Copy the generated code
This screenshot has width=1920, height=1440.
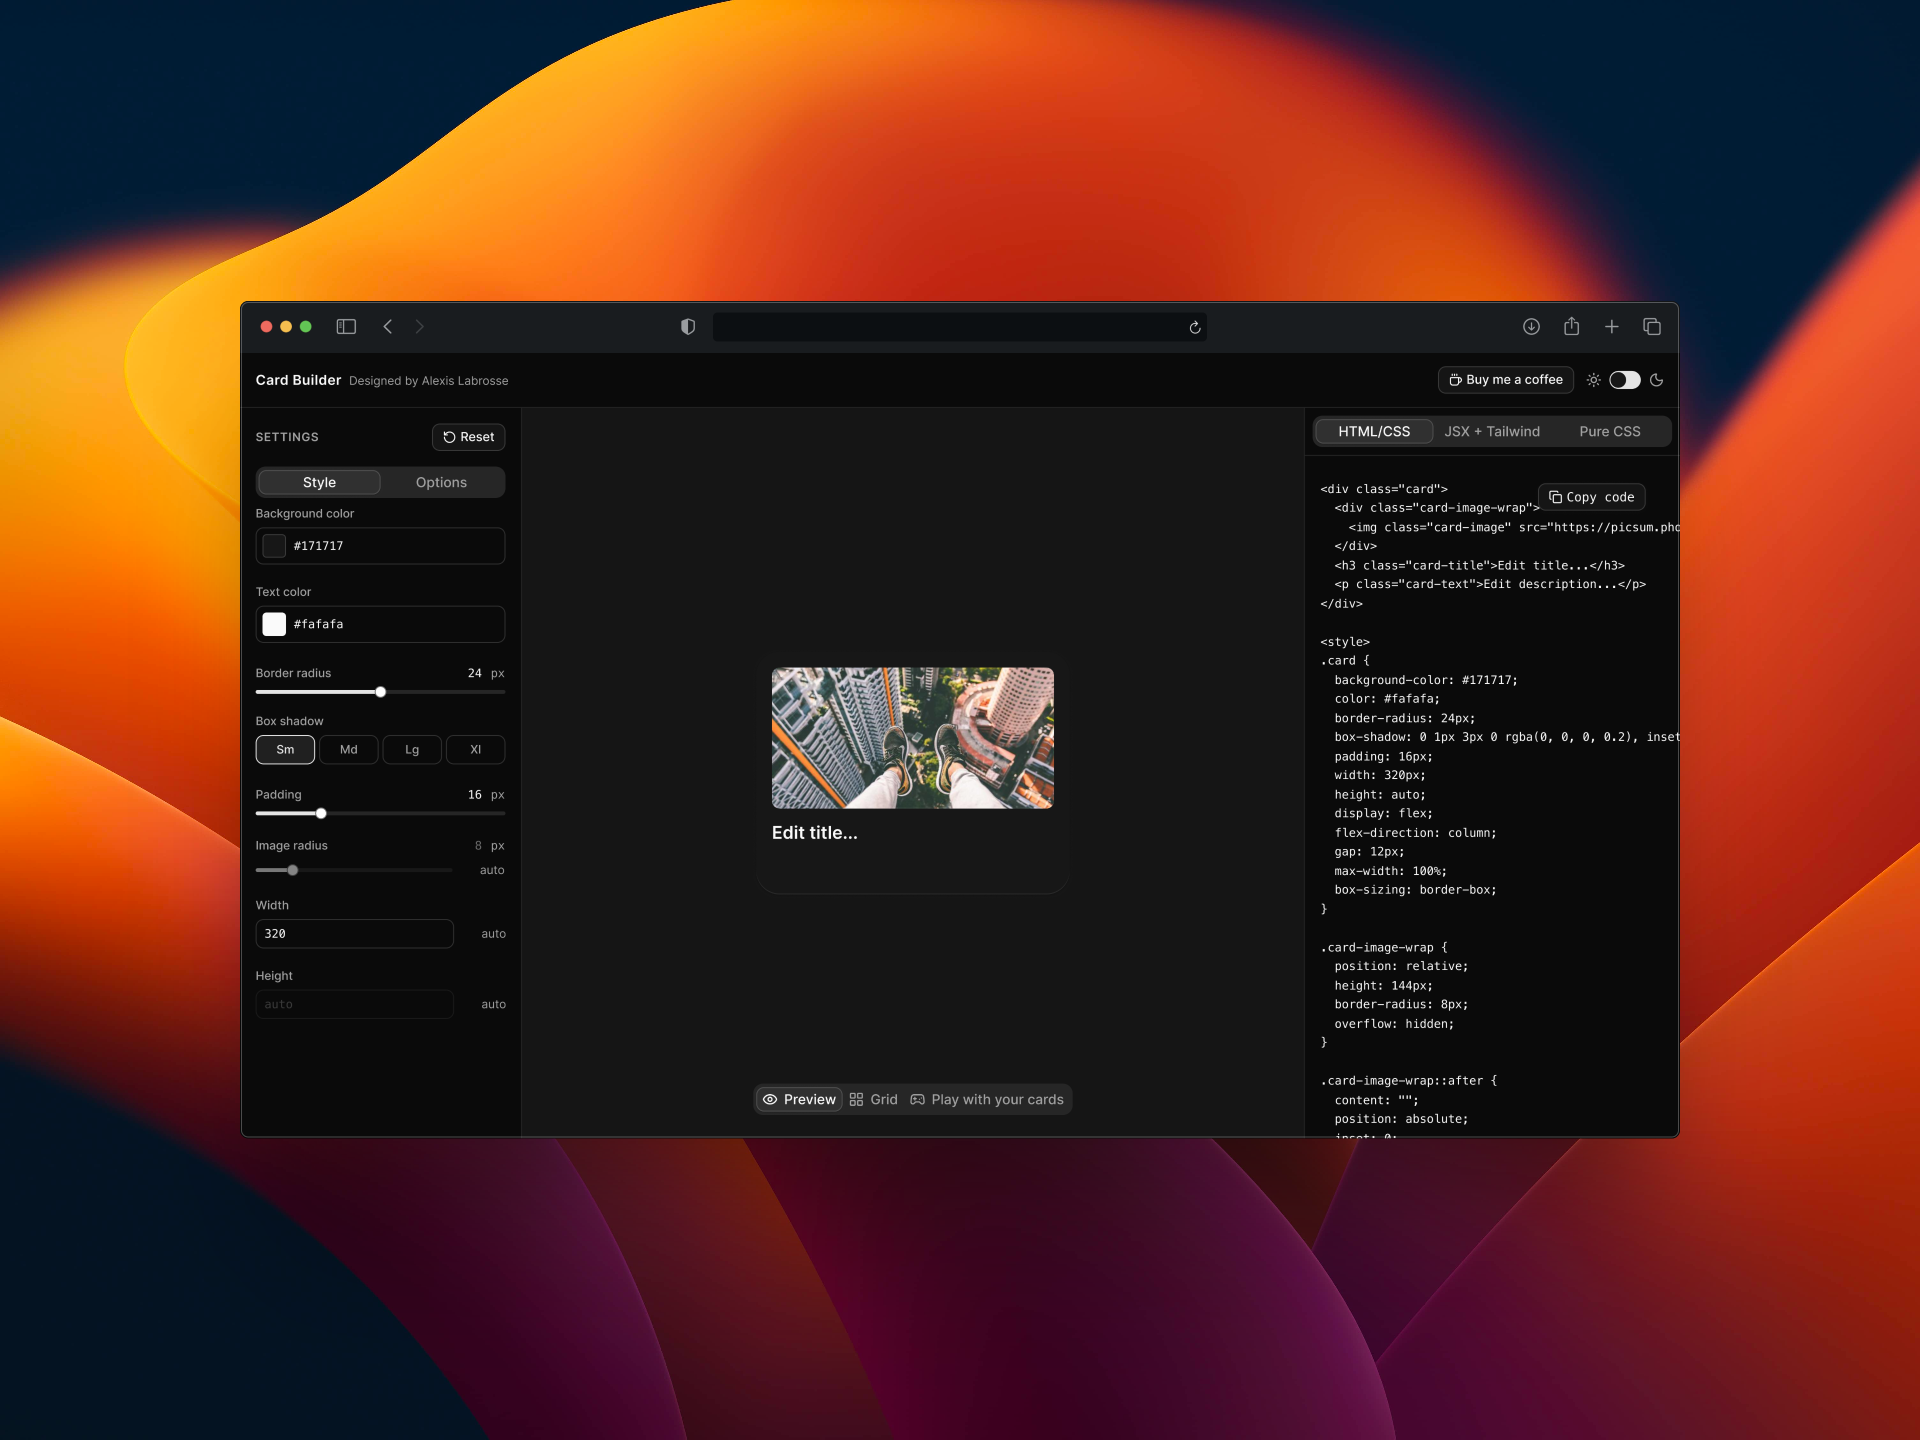click(x=1592, y=497)
